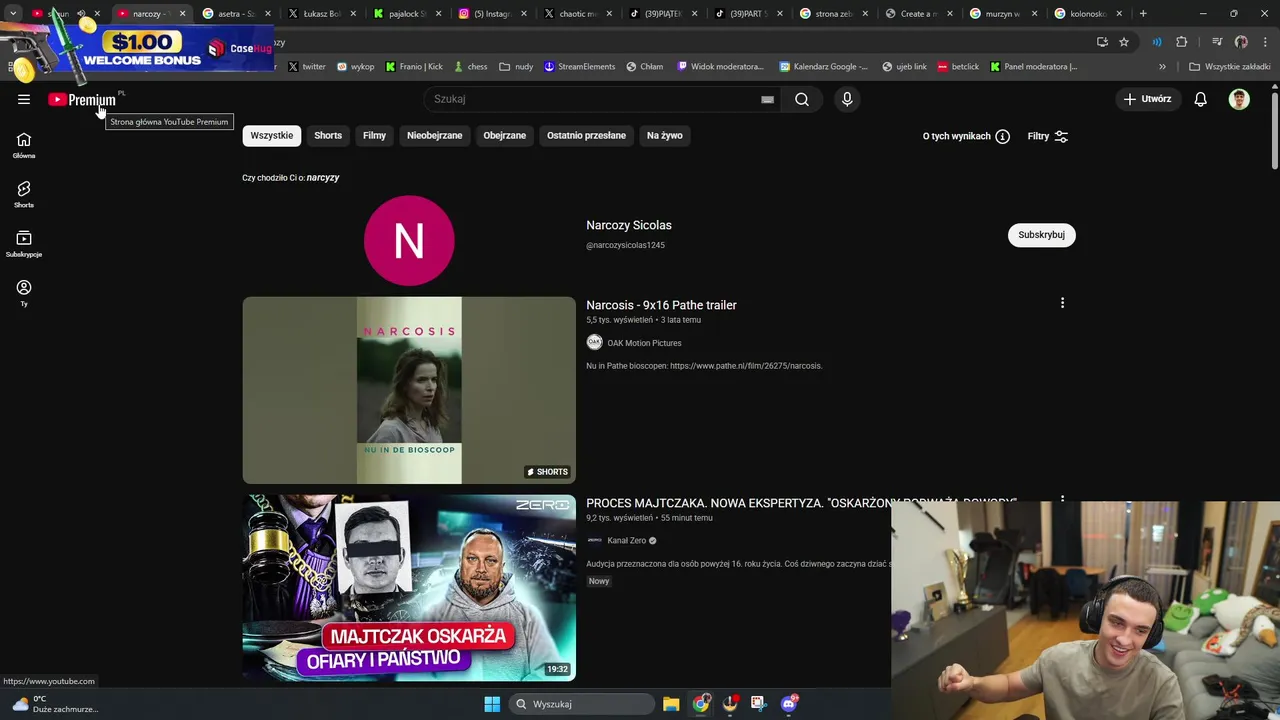Open the Majtczak oskarża video thumbnail
The width and height of the screenshot is (1280, 720).
409,588
